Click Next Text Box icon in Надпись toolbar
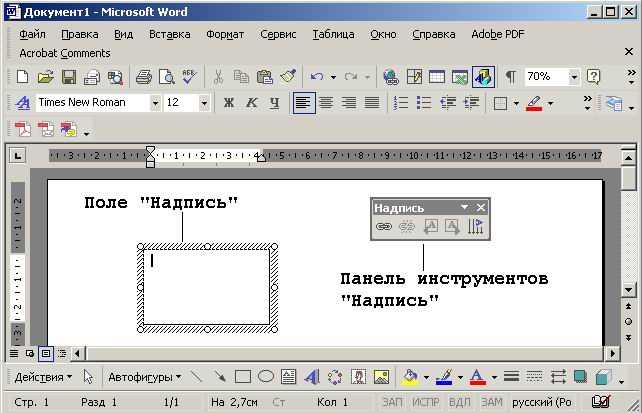 452,226
